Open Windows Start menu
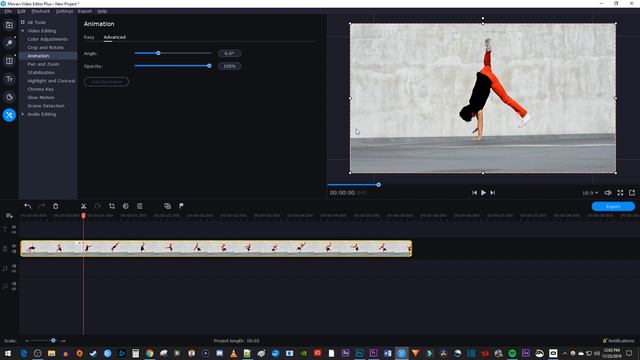This screenshot has height=360, width=640. click(x=8, y=353)
